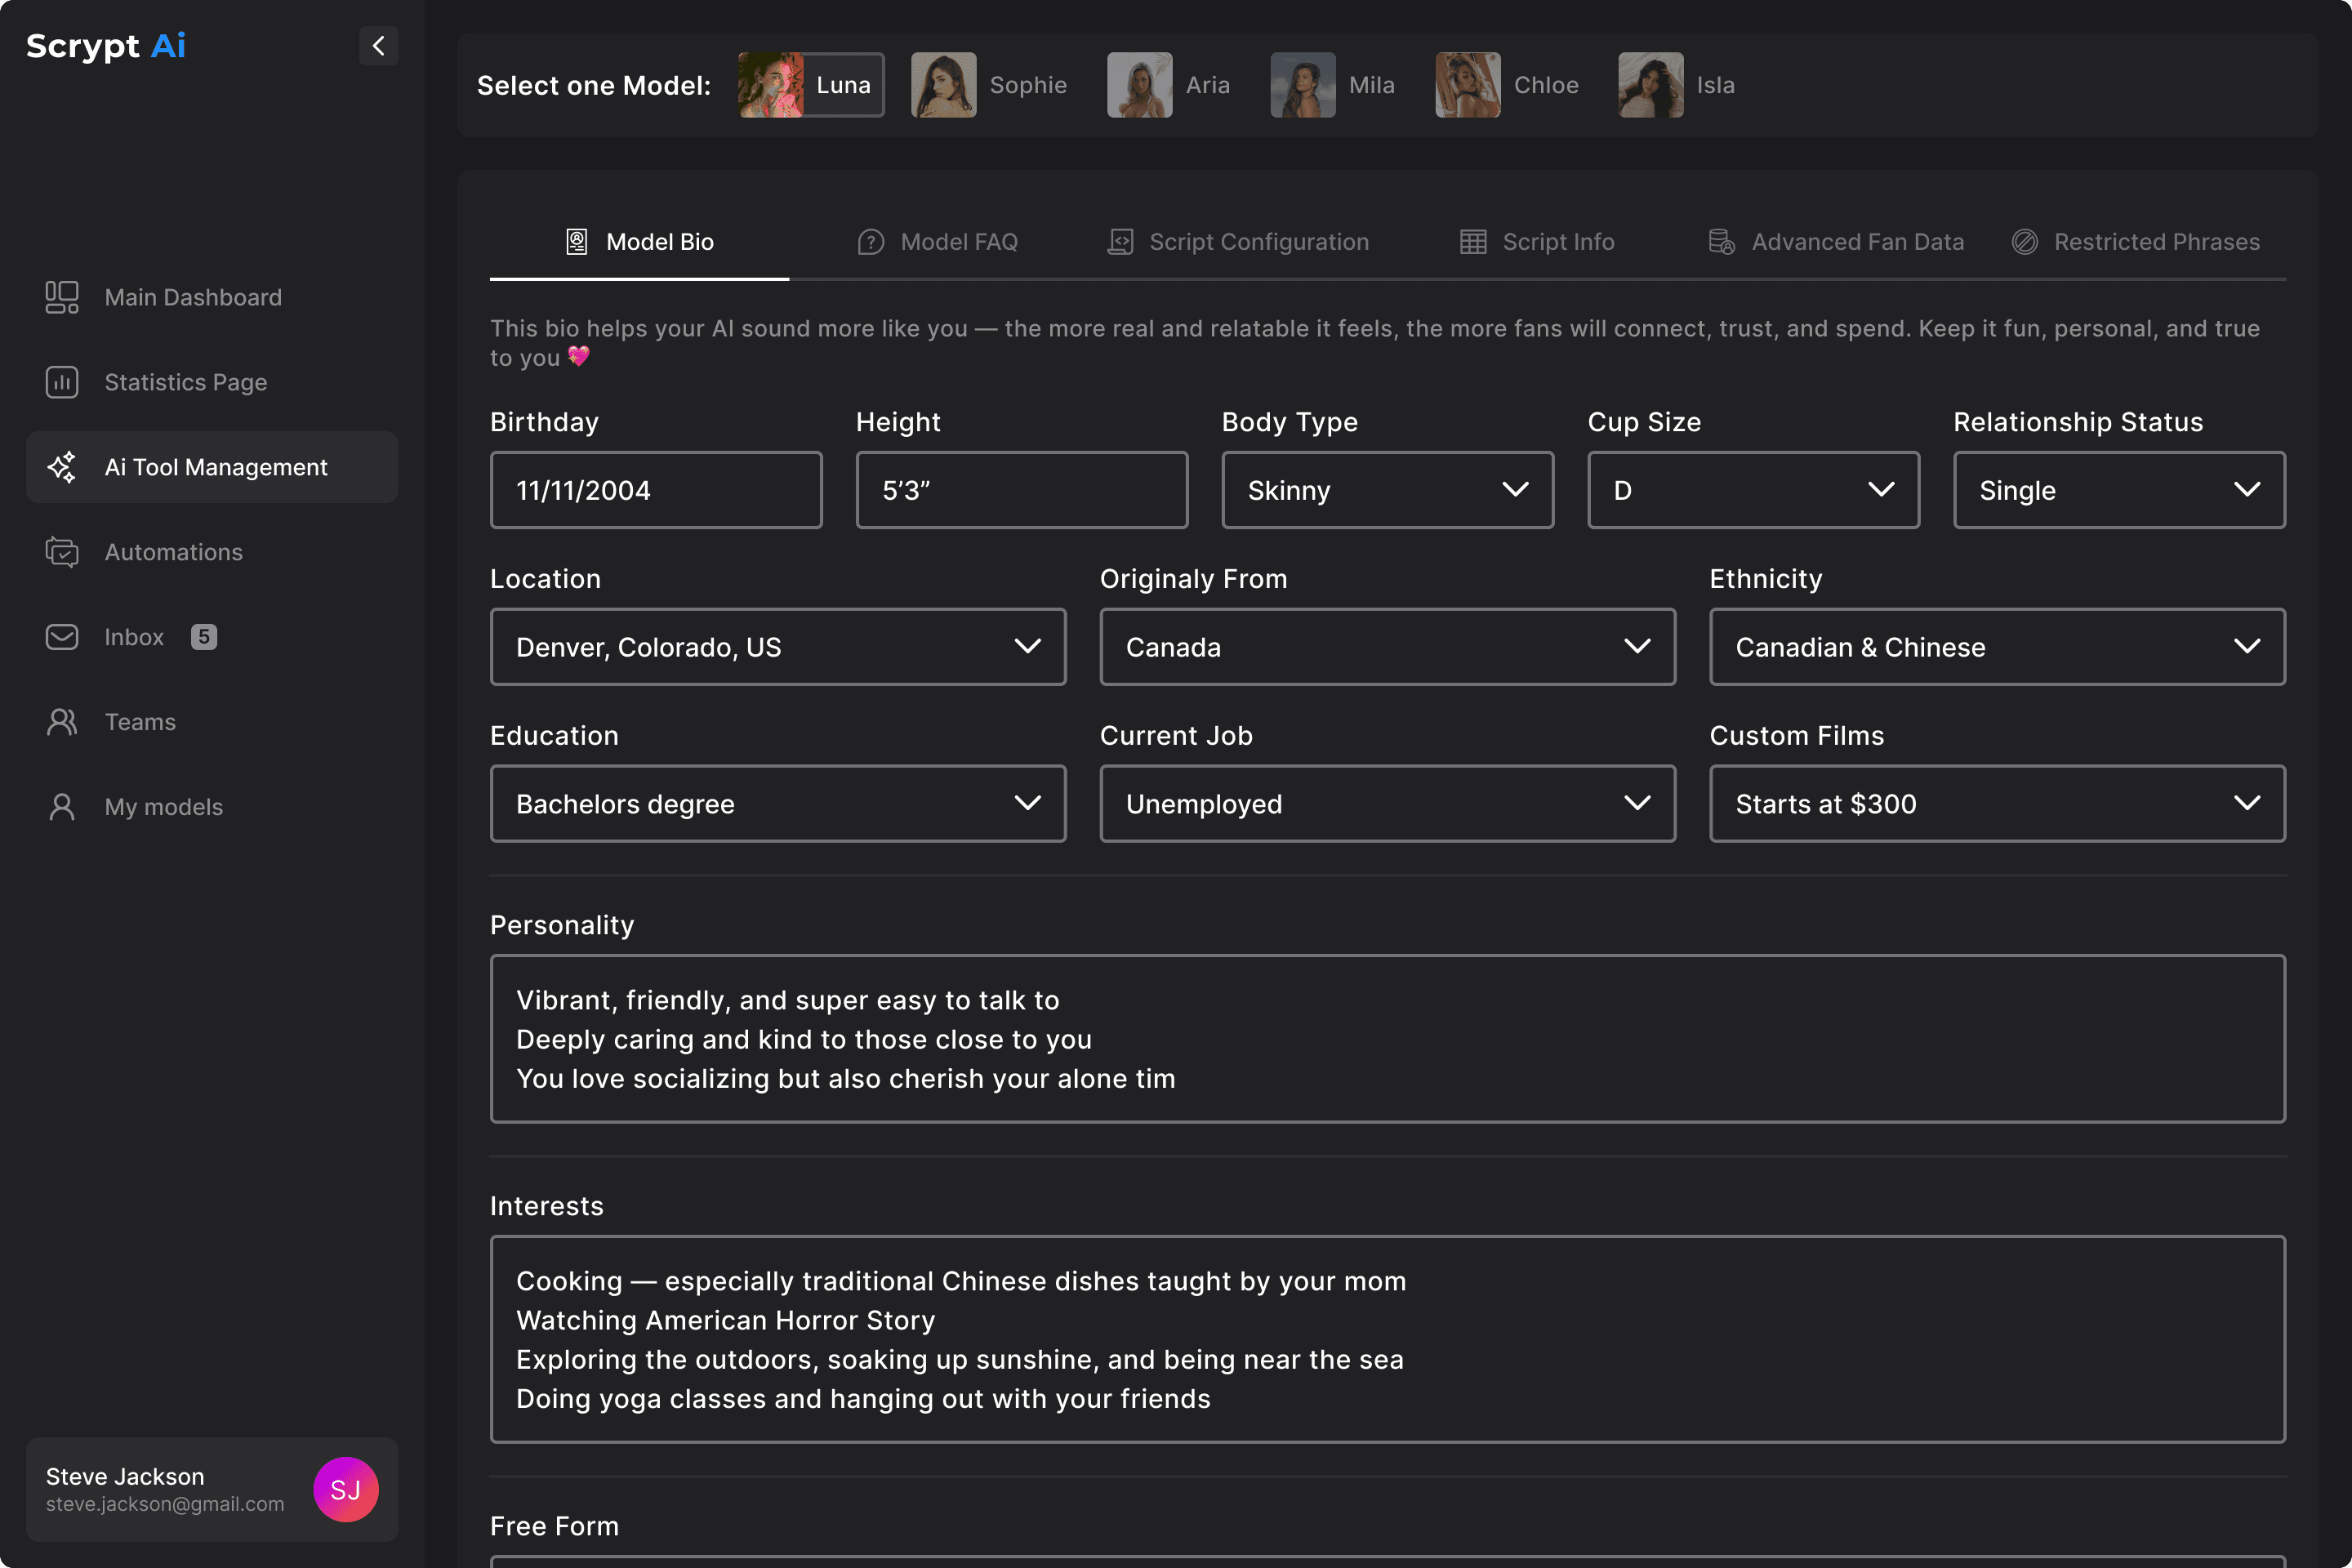Open Ai Tool Management page

click(212, 467)
